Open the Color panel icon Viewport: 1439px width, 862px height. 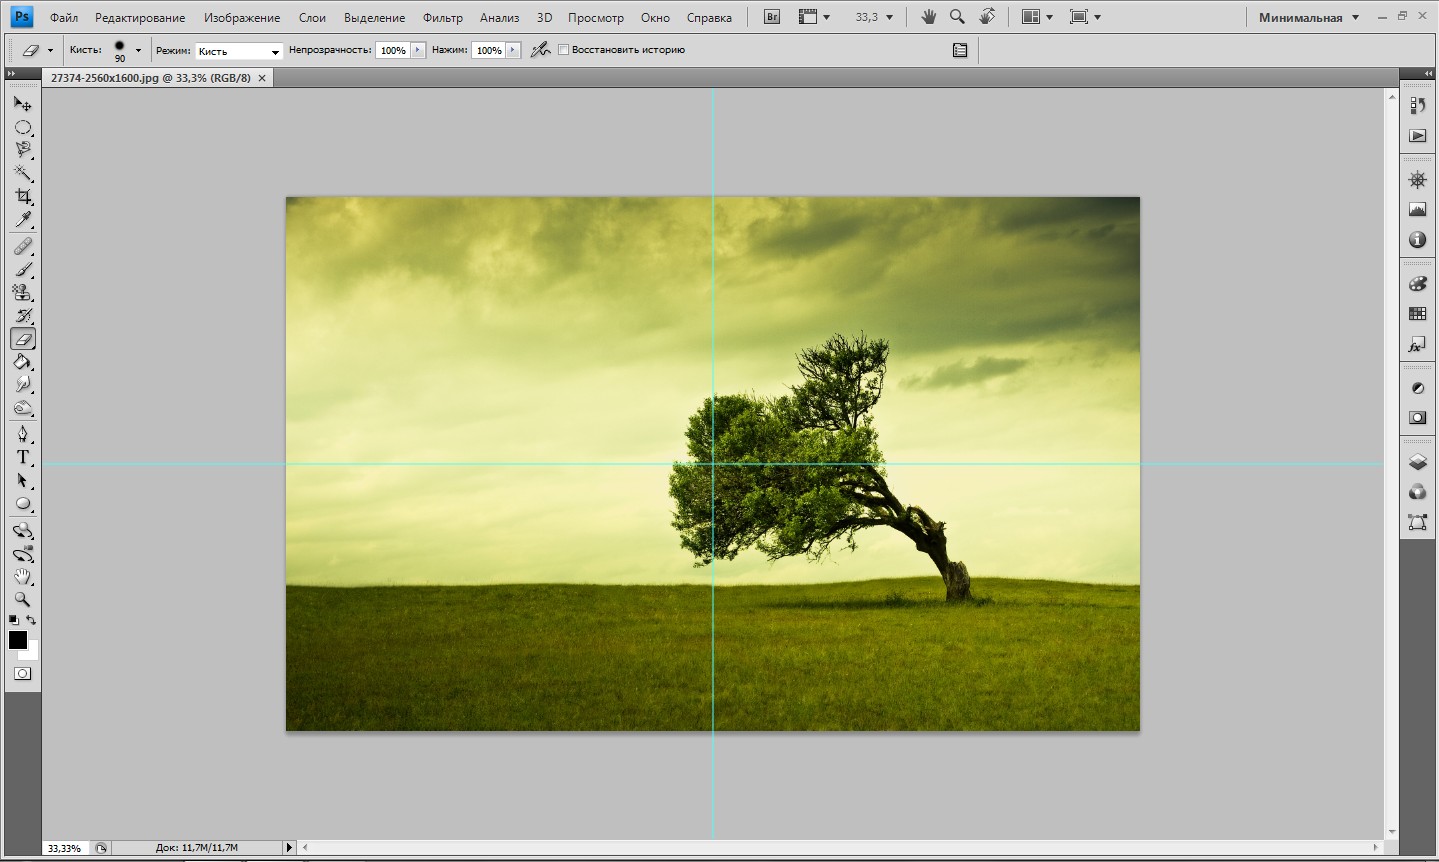click(1417, 284)
